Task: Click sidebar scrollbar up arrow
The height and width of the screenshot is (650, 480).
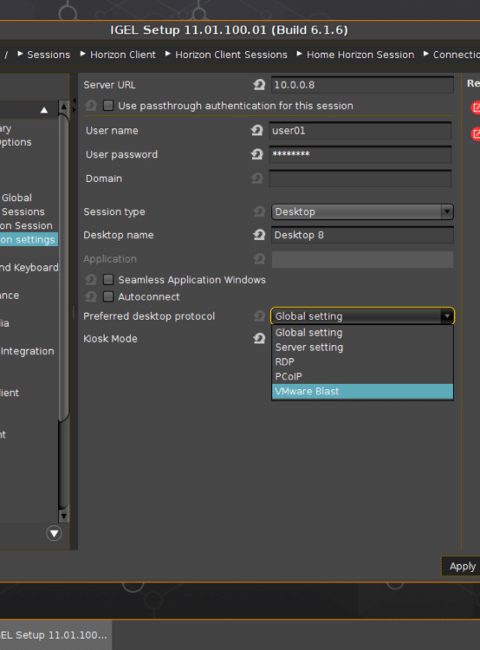Action: 63,107
